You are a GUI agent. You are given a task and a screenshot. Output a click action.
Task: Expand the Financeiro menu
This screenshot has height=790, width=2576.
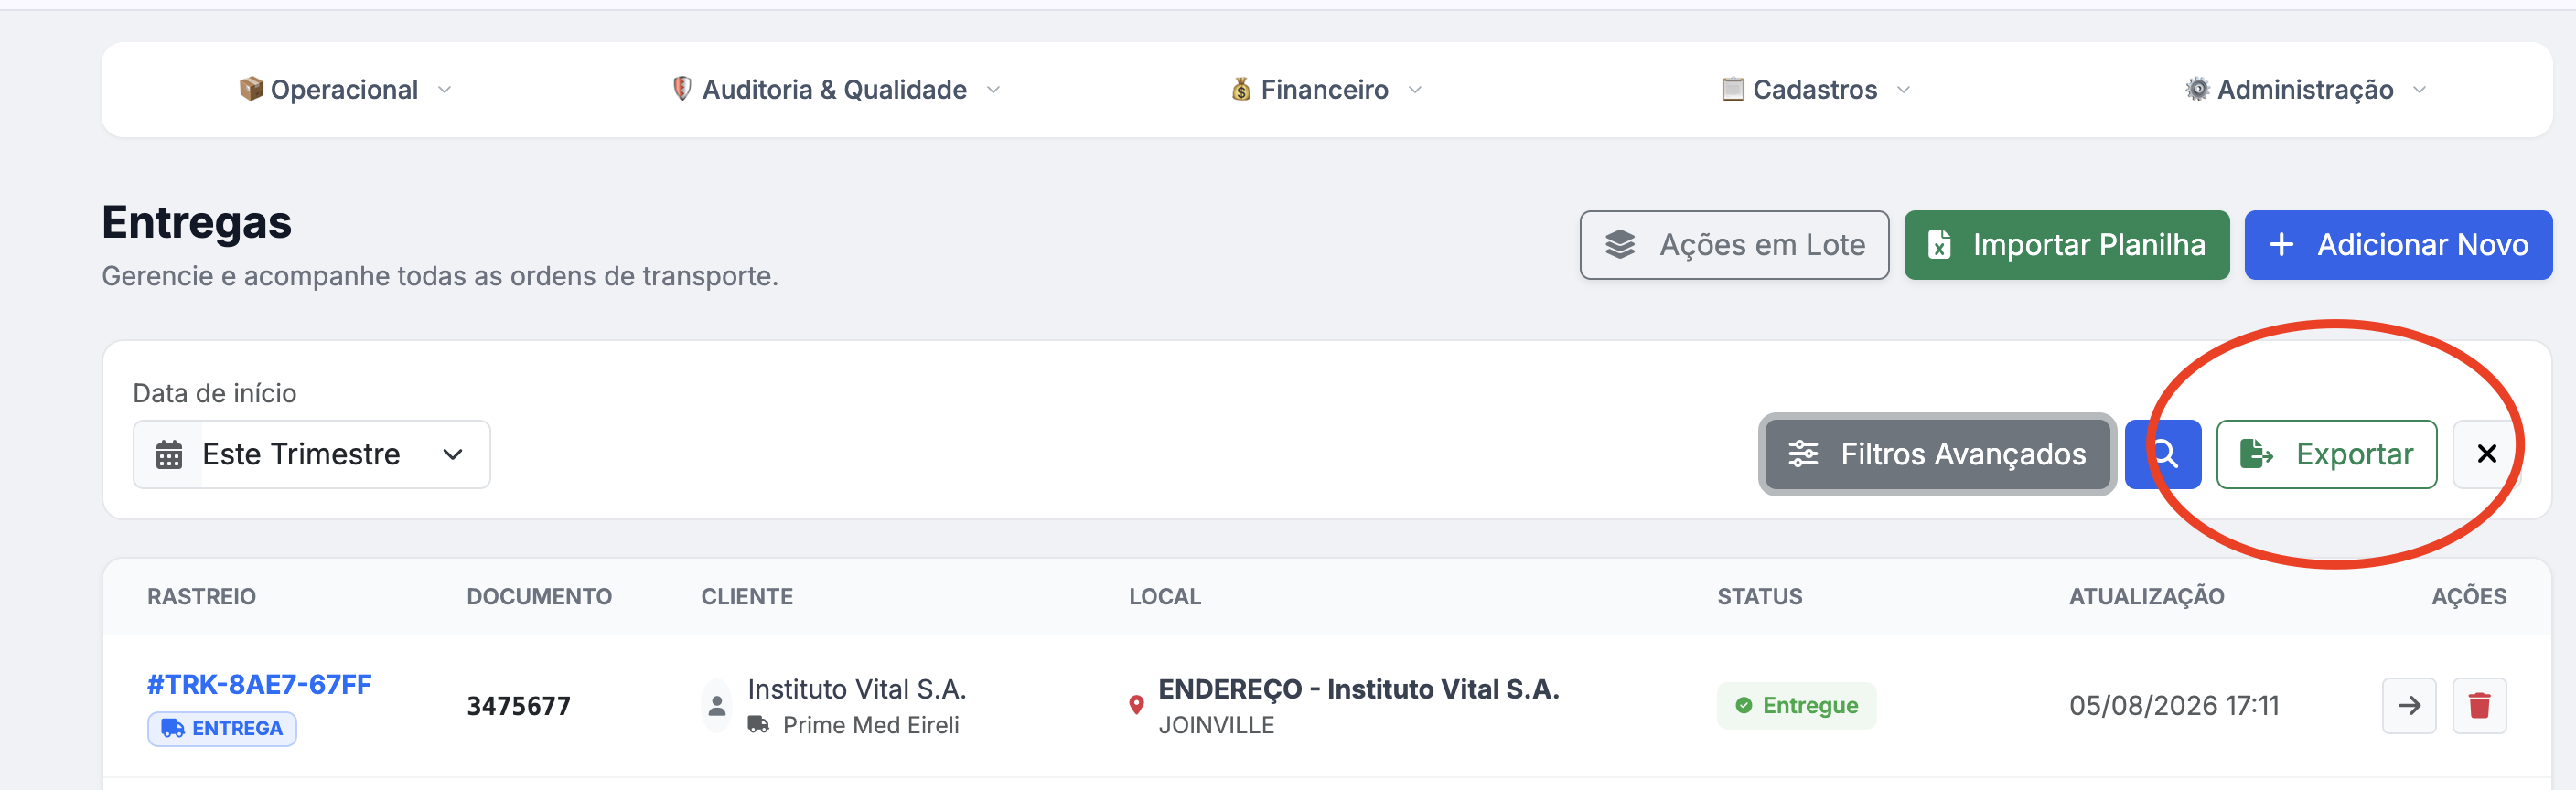click(1326, 90)
